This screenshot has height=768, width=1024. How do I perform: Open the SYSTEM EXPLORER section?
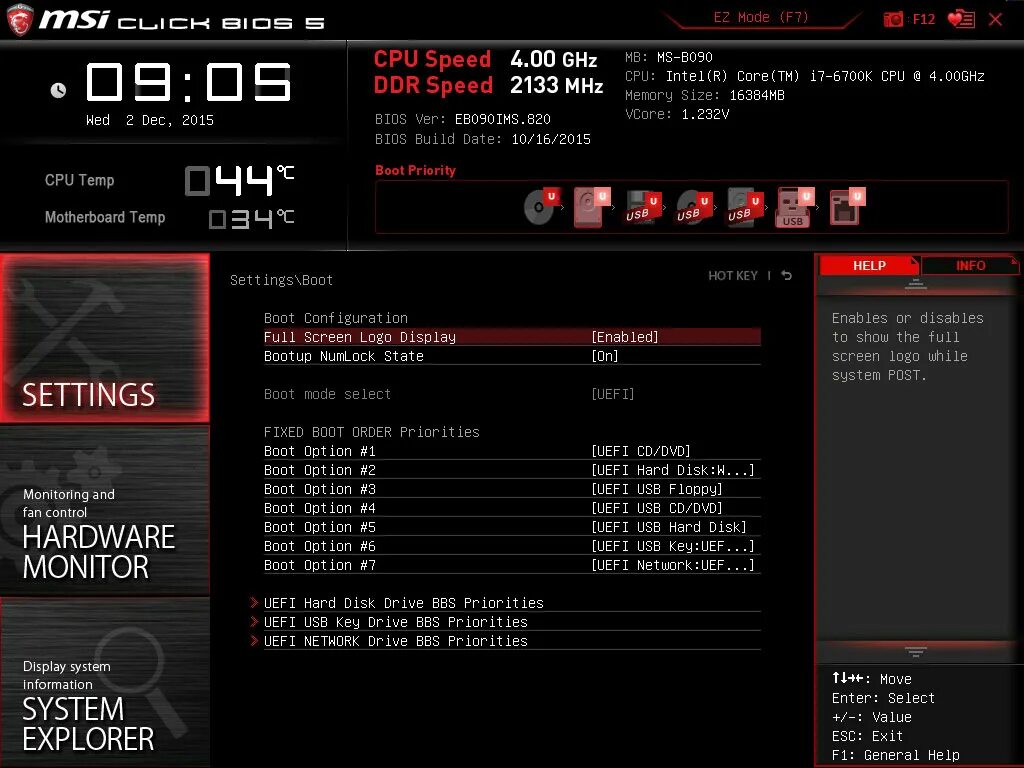[x=105, y=683]
